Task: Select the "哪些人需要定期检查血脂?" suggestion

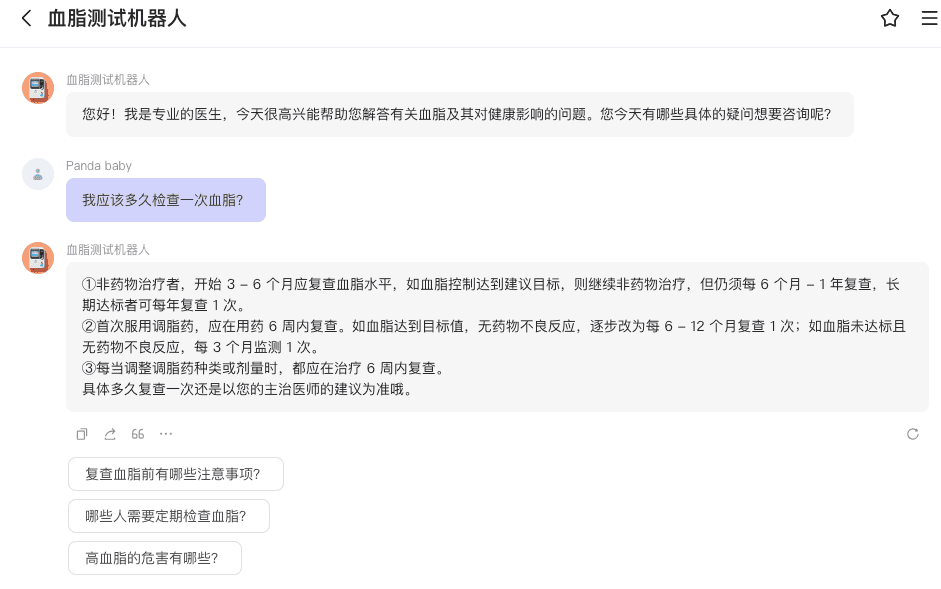Action: tap(168, 516)
